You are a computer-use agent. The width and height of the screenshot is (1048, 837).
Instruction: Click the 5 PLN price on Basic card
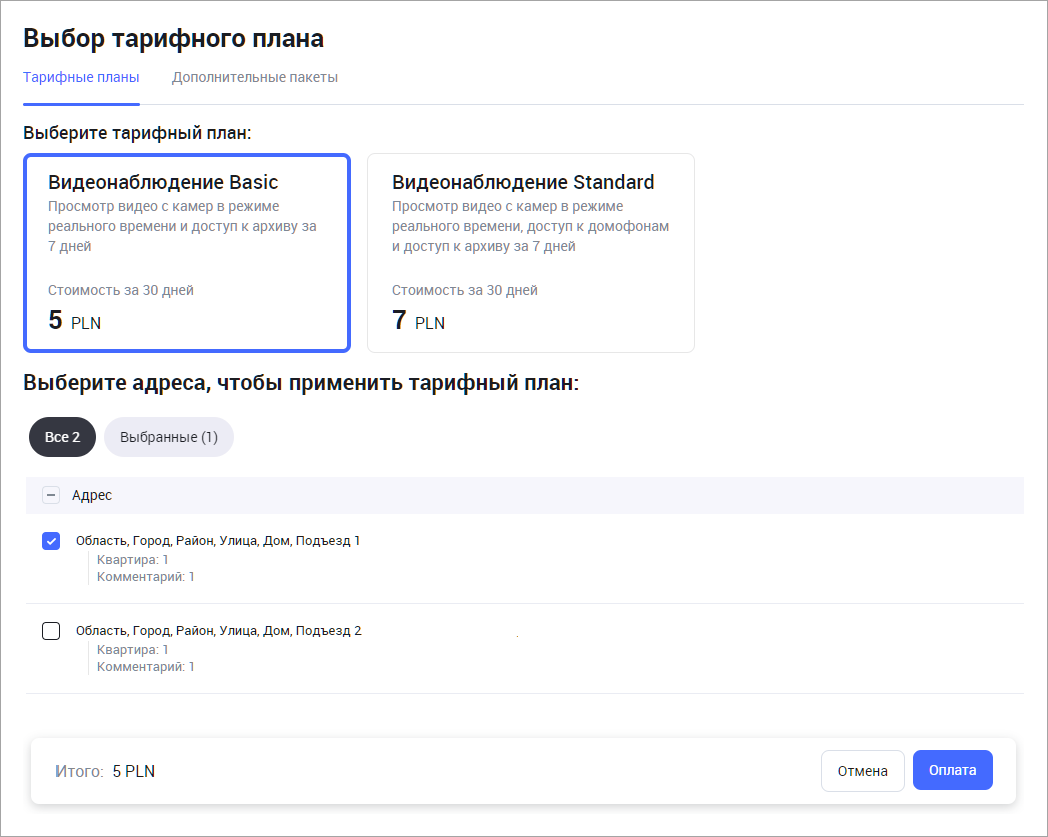coord(75,321)
